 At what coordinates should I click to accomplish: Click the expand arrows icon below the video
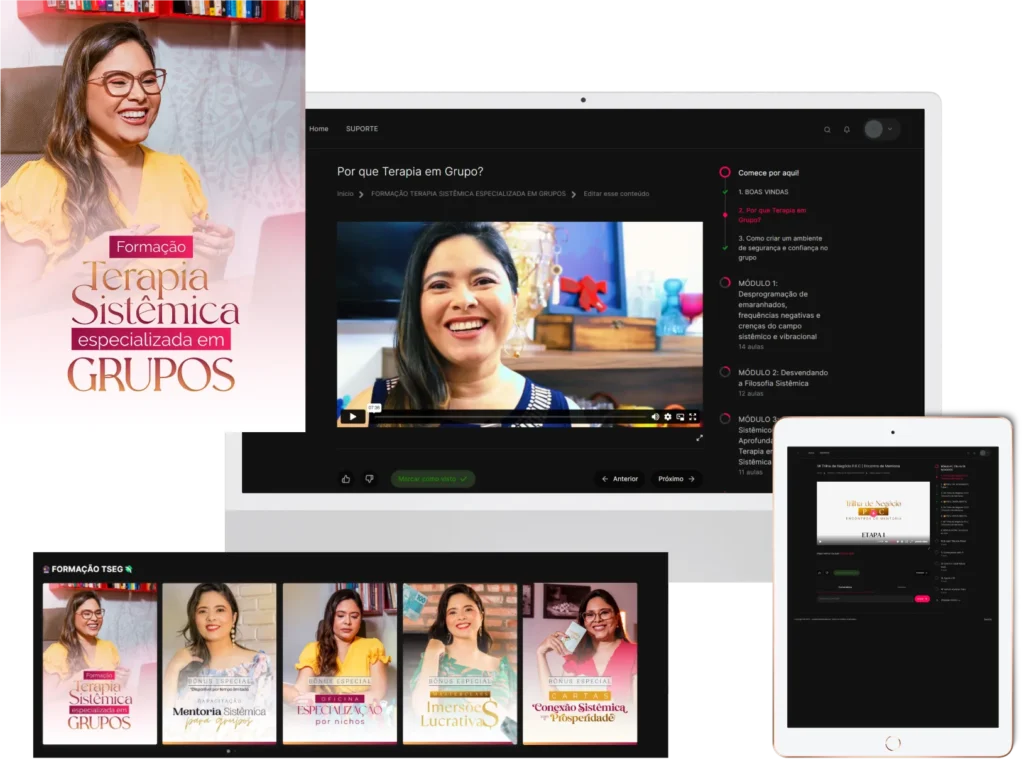pos(699,438)
